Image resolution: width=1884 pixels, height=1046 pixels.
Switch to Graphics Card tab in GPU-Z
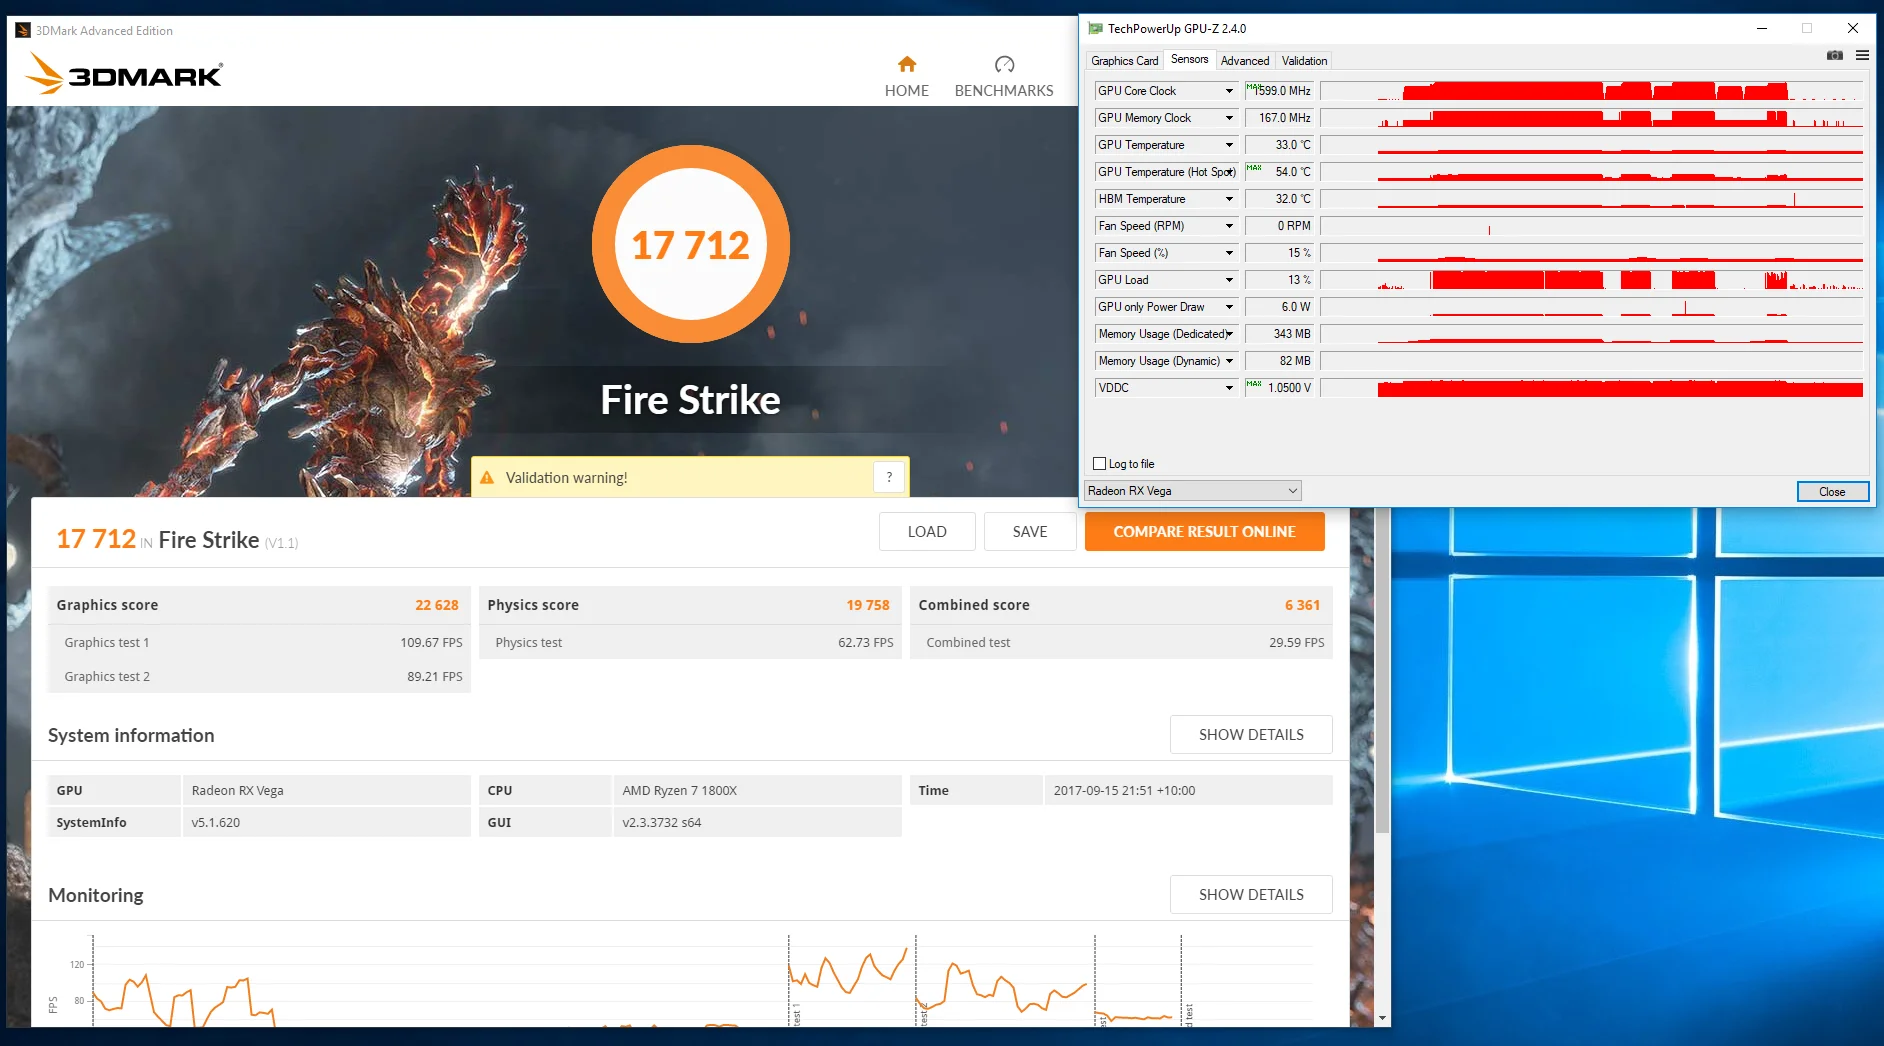coord(1124,61)
